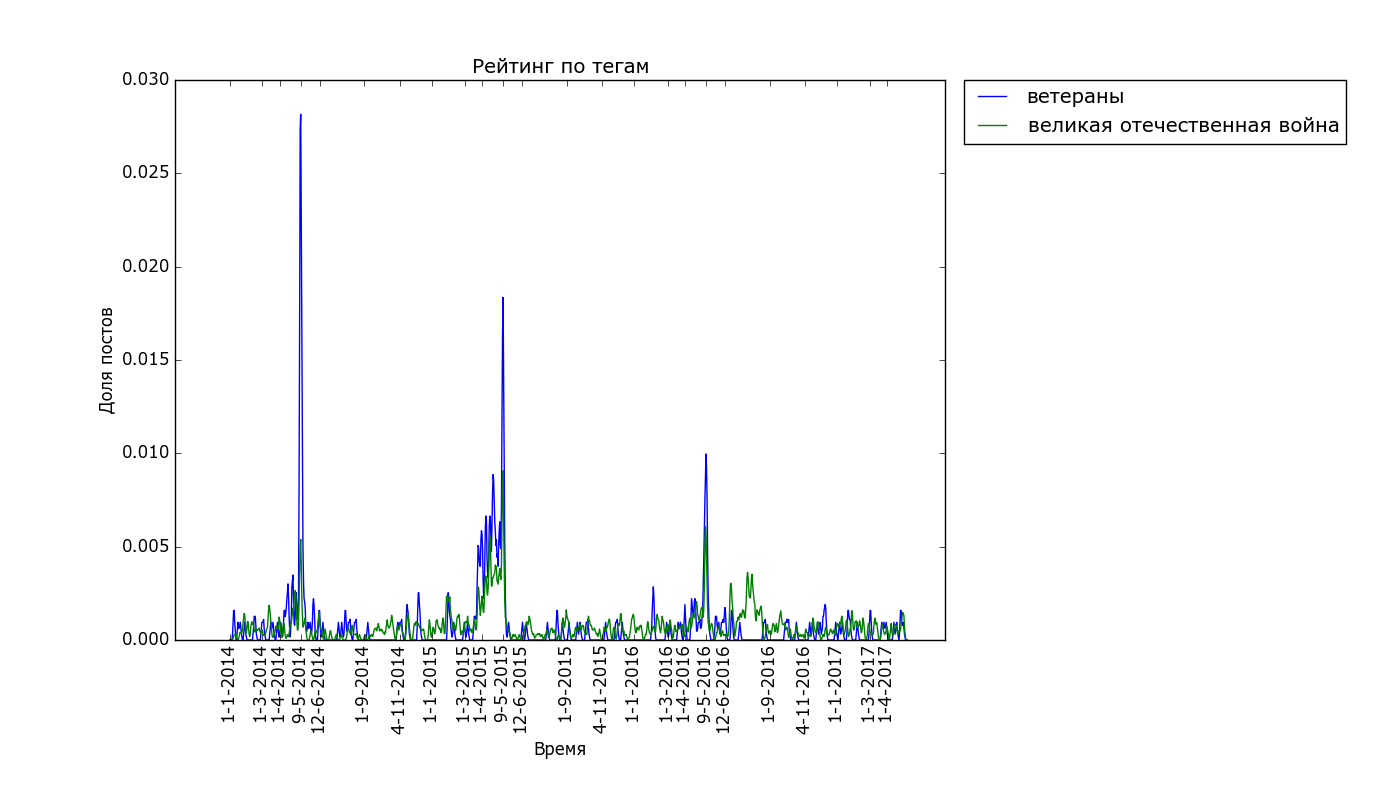Click x-axis date label 1-1-2015

point(430,685)
